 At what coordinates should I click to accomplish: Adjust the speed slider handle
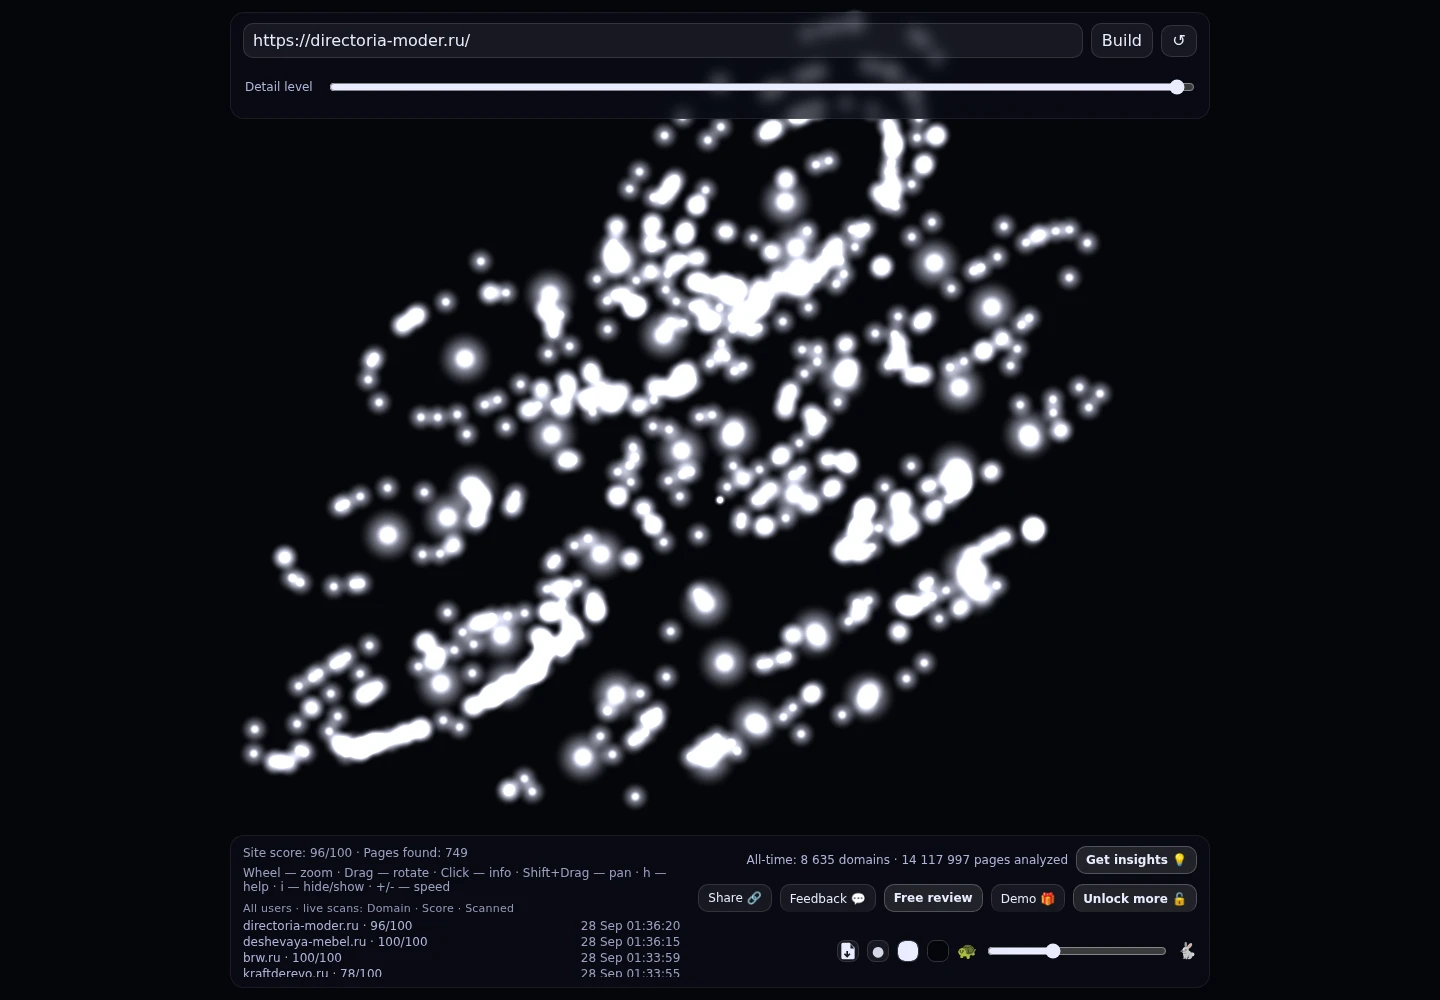(x=1053, y=951)
